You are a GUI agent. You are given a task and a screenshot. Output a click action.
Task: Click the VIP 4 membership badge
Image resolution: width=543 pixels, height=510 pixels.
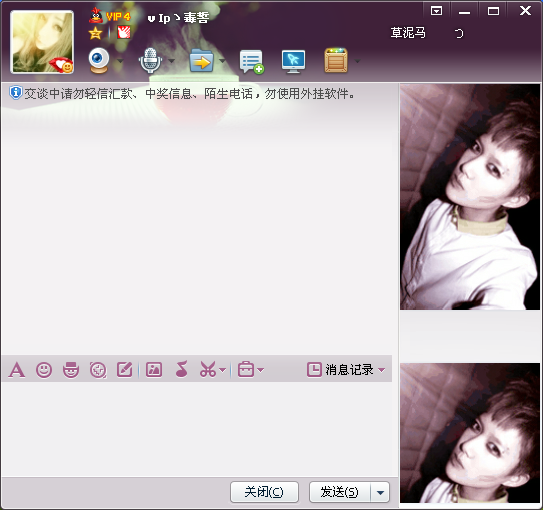click(x=118, y=17)
